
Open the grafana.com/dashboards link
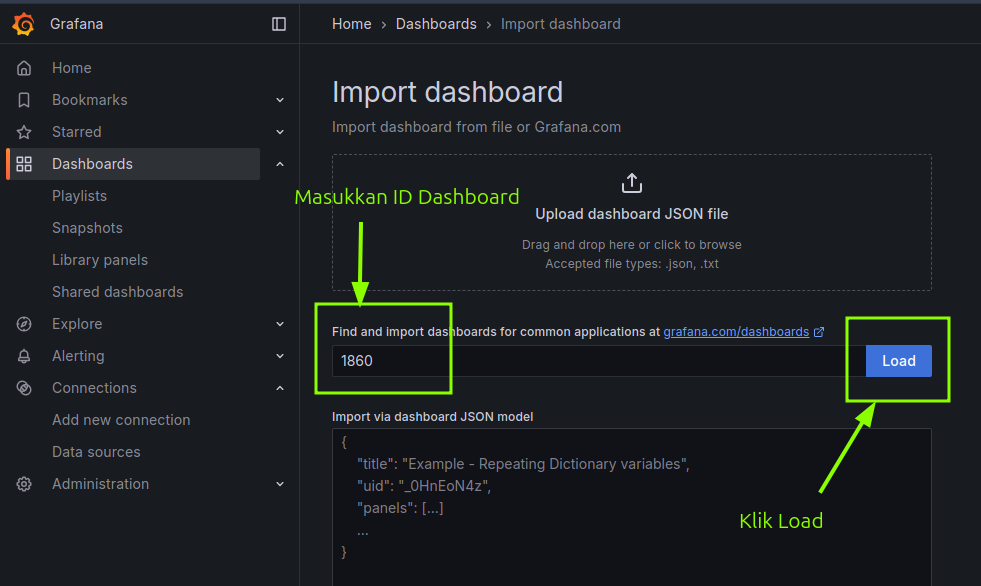coord(737,331)
